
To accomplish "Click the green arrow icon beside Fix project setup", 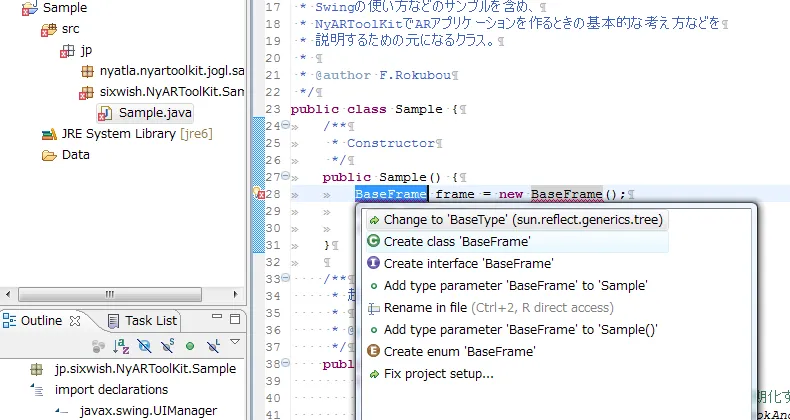I will (374, 374).
